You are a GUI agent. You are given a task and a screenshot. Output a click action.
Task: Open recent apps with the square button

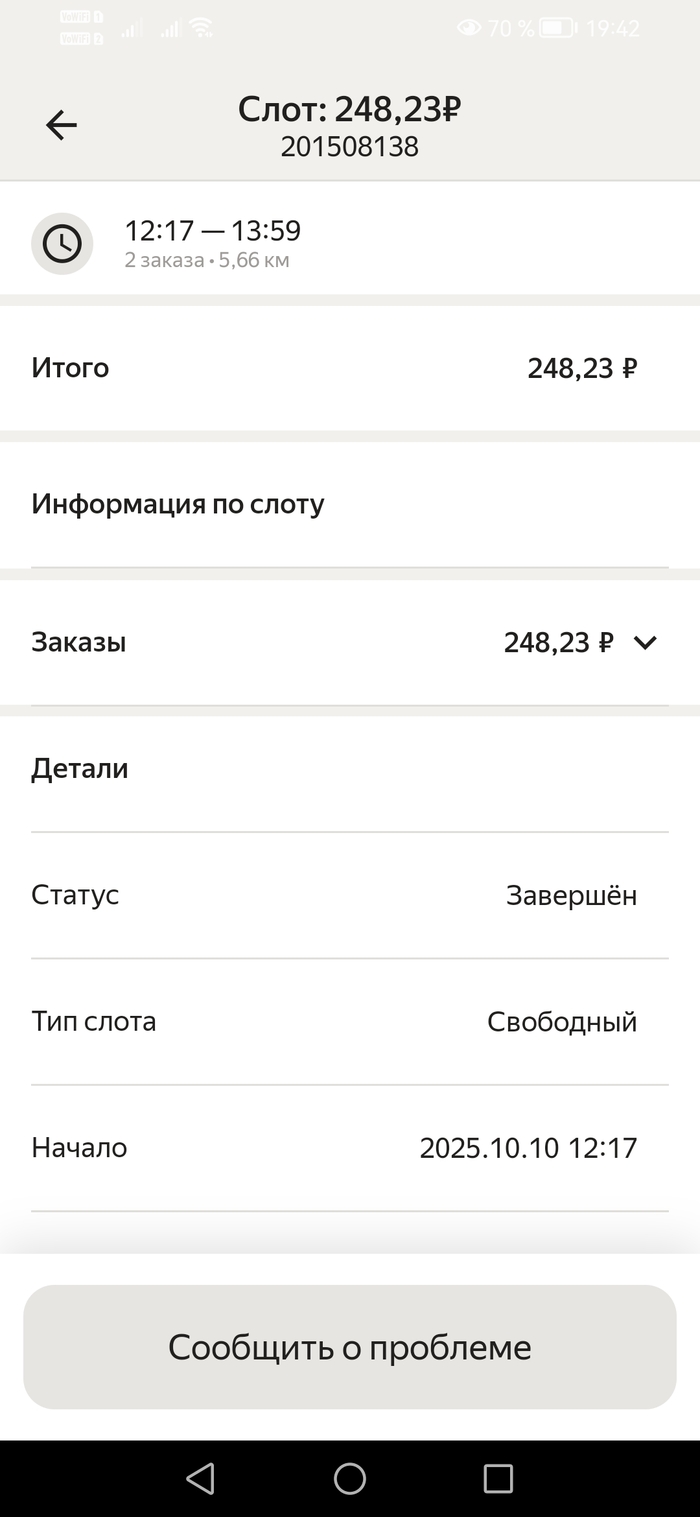(x=497, y=1478)
